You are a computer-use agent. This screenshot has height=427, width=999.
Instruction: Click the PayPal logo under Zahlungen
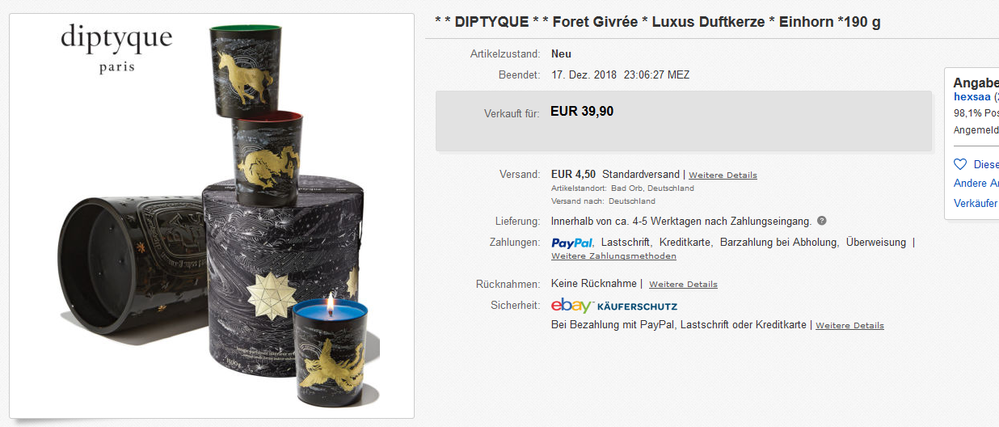572,243
